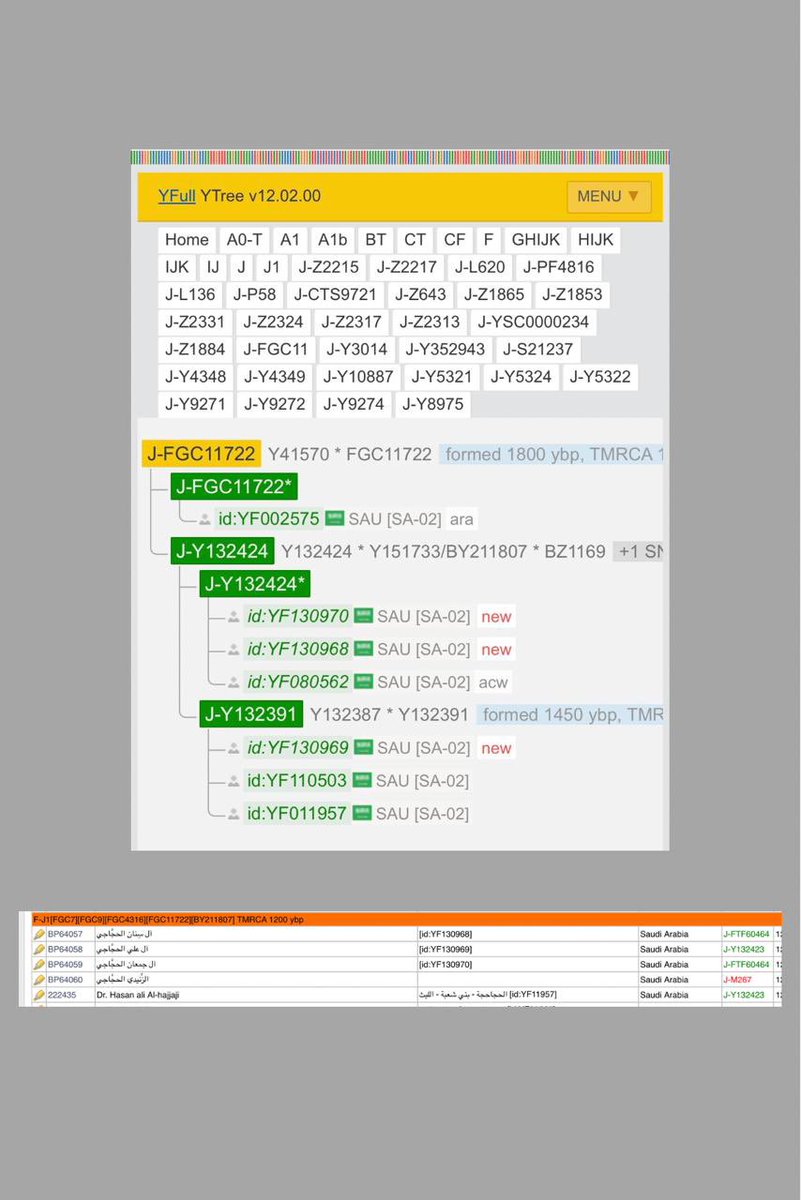801x1200 pixels.
Task: Open sample id:YF130968
Action: point(297,650)
